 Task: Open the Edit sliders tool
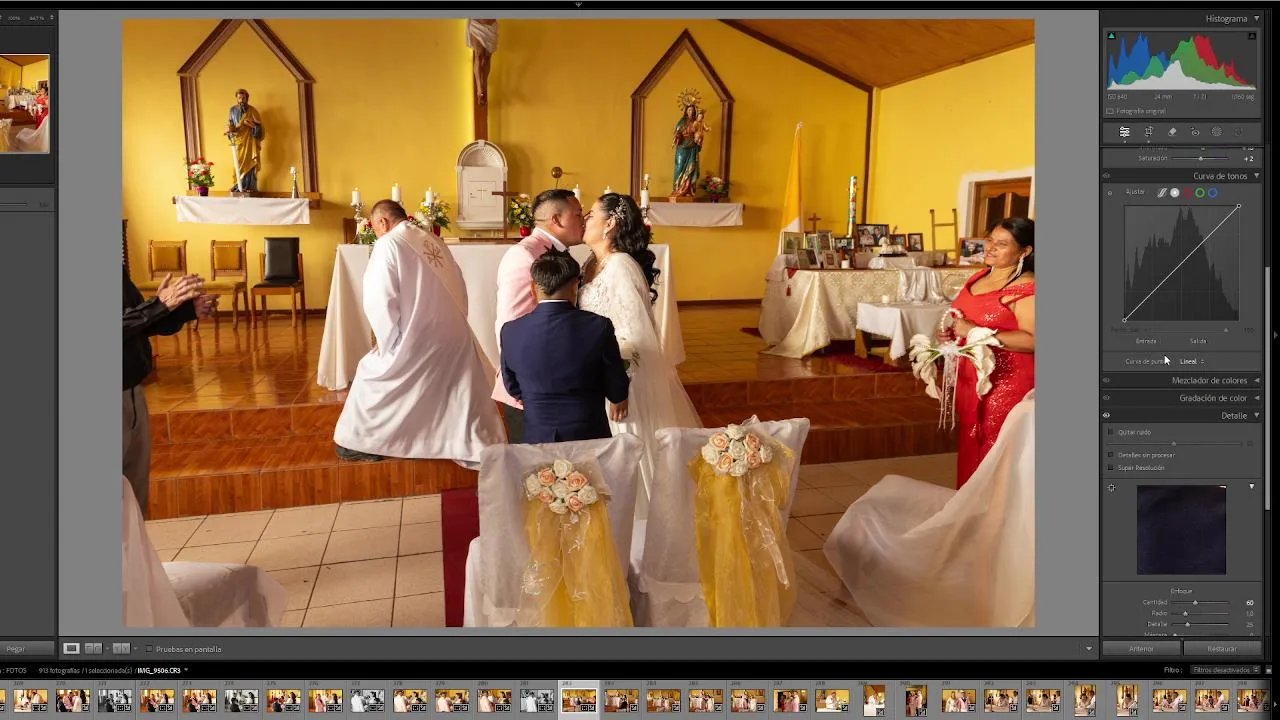[x=1124, y=132]
